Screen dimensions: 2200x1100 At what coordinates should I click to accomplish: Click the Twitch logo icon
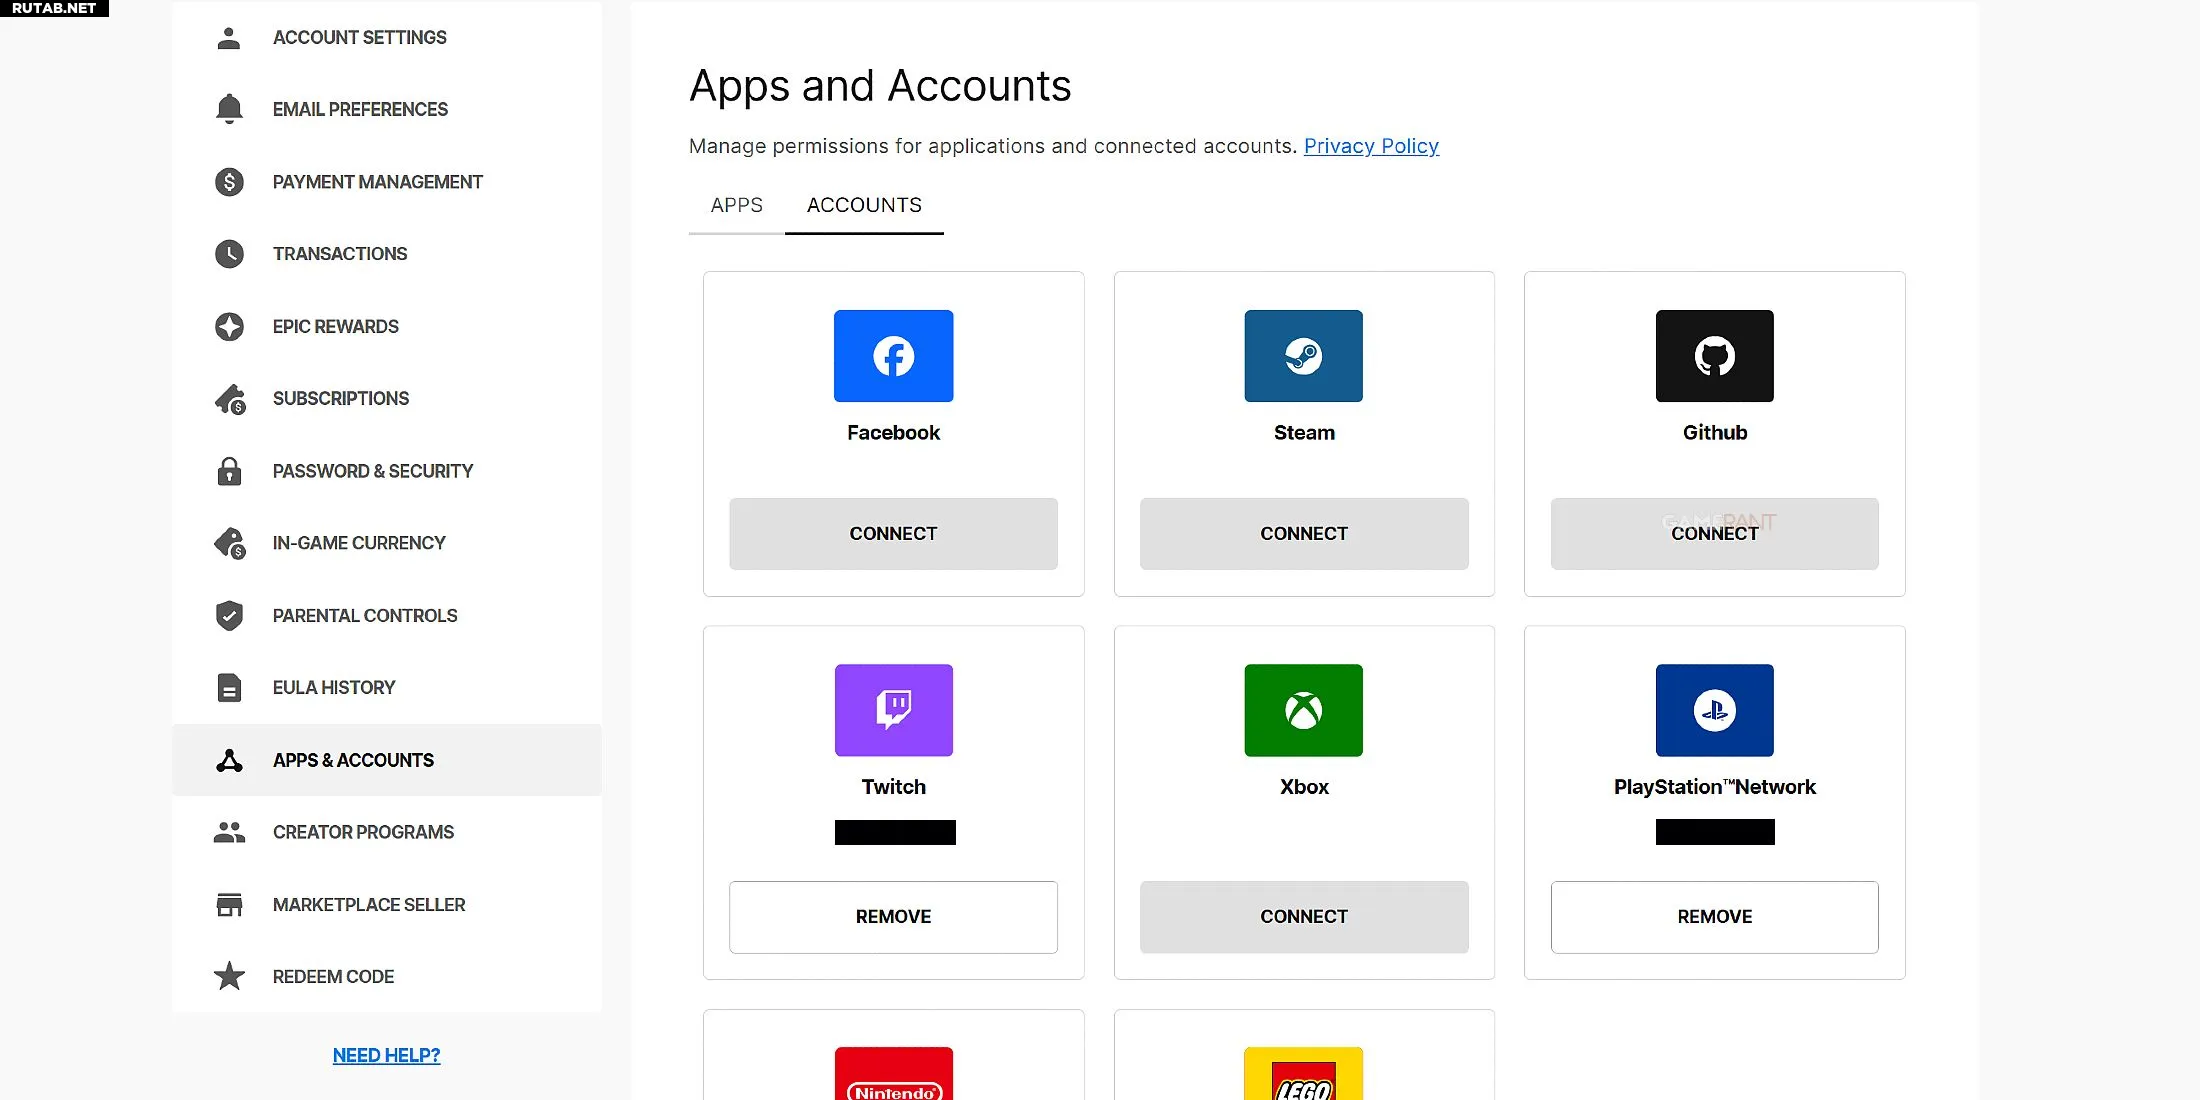[x=893, y=710]
